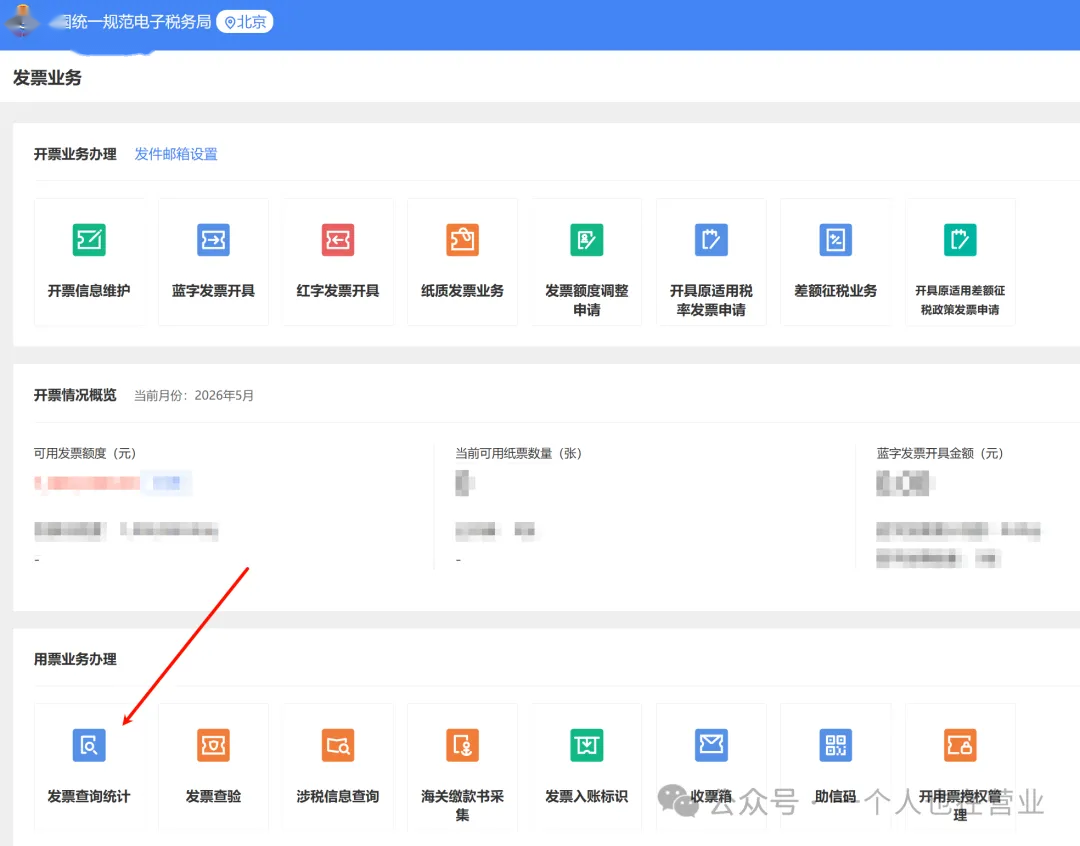Click 蓝字发票开具金额(元) label
1080x846 pixels.
(x=939, y=453)
